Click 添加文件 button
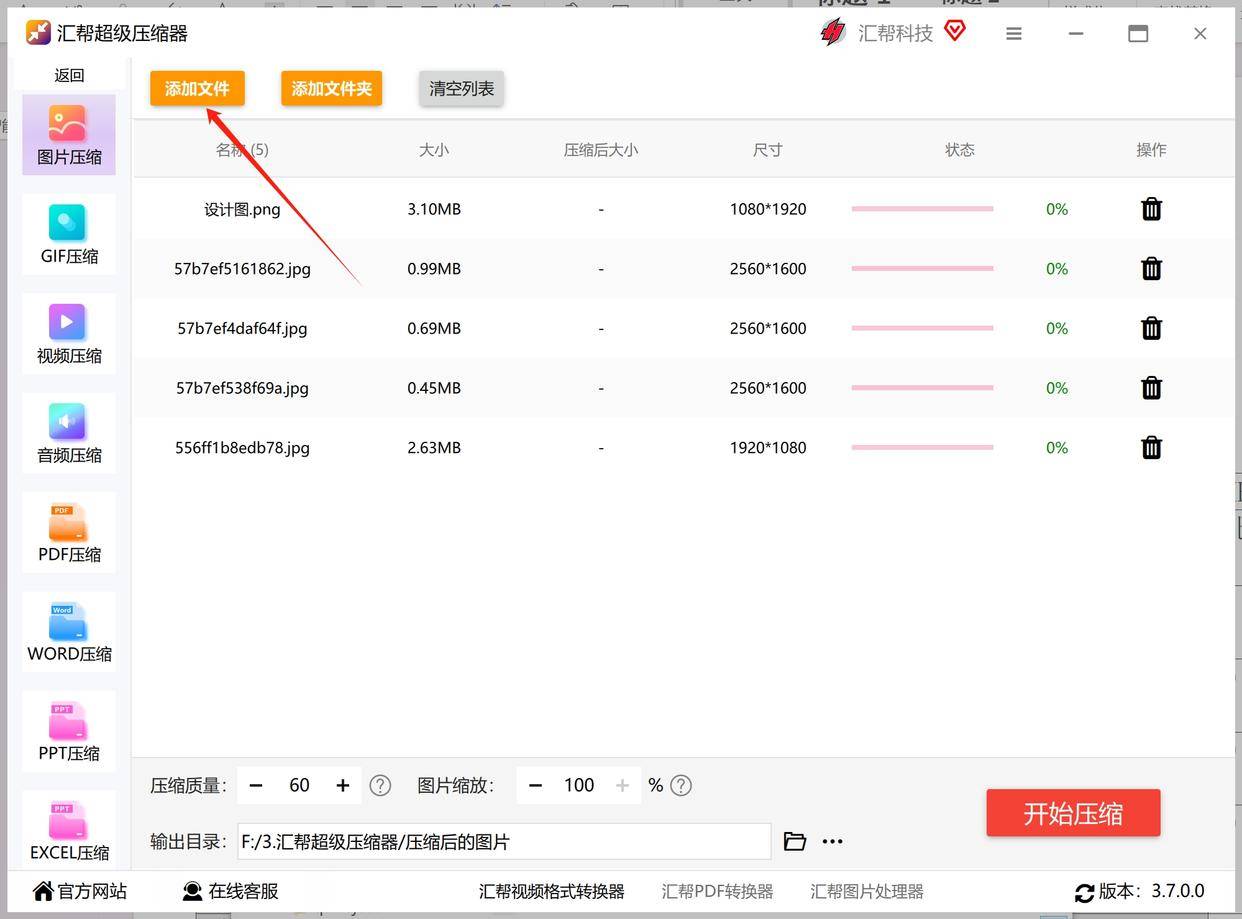Viewport: 1242px width, 919px height. (x=197, y=88)
